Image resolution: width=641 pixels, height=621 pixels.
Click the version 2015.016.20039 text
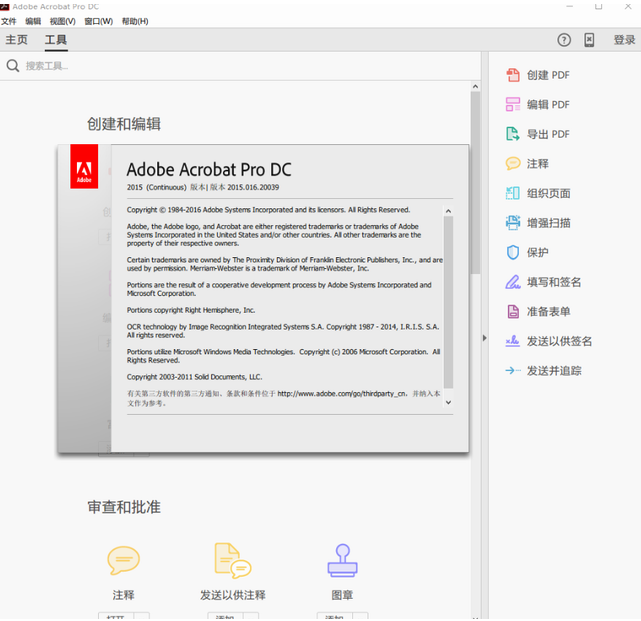point(253,187)
